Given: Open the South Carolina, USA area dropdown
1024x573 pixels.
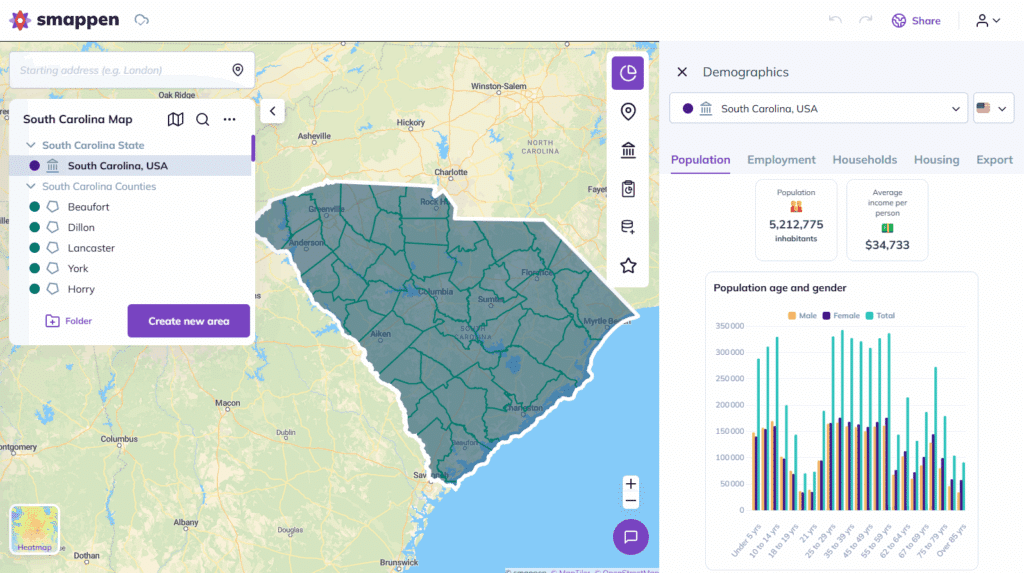Looking at the screenshot, I should [x=818, y=108].
